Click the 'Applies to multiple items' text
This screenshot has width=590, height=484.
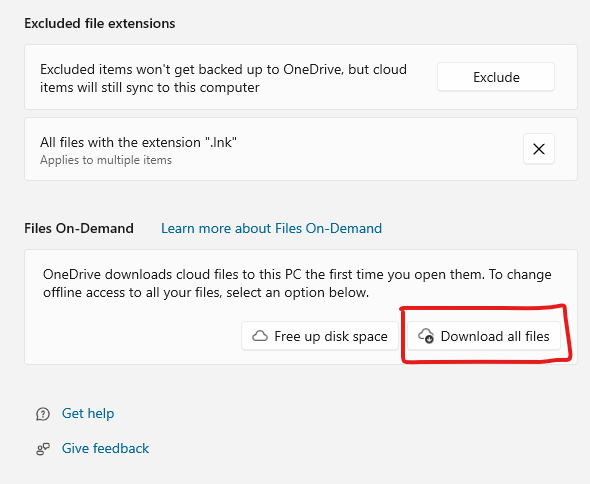[106, 160]
